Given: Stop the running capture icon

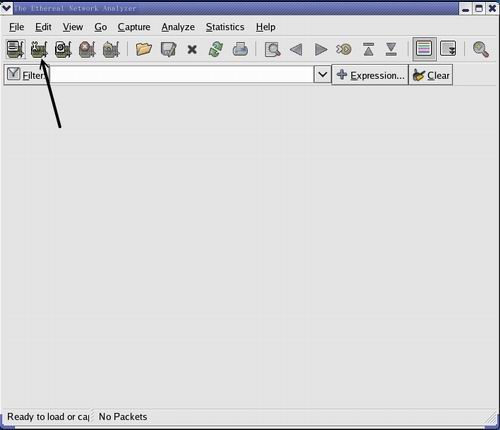Looking at the screenshot, I should [x=87, y=49].
